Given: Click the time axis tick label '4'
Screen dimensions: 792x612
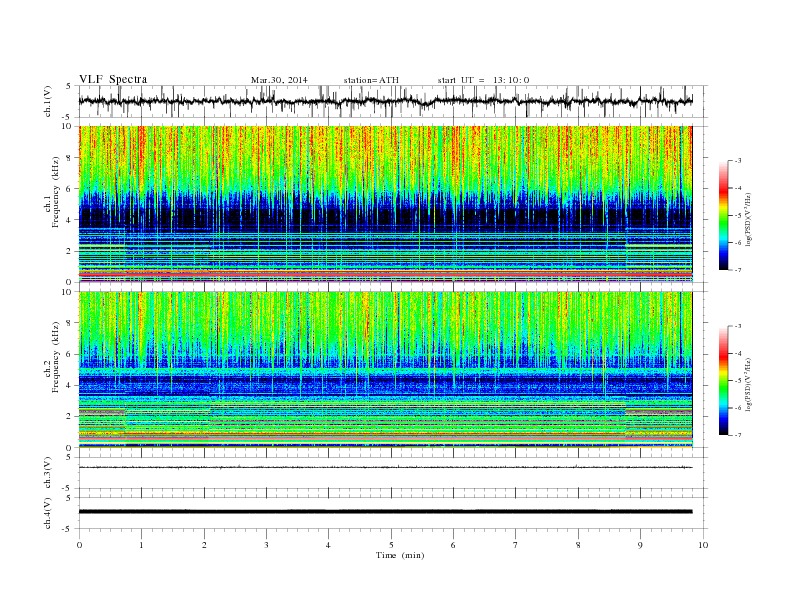Looking at the screenshot, I should [x=328, y=545].
